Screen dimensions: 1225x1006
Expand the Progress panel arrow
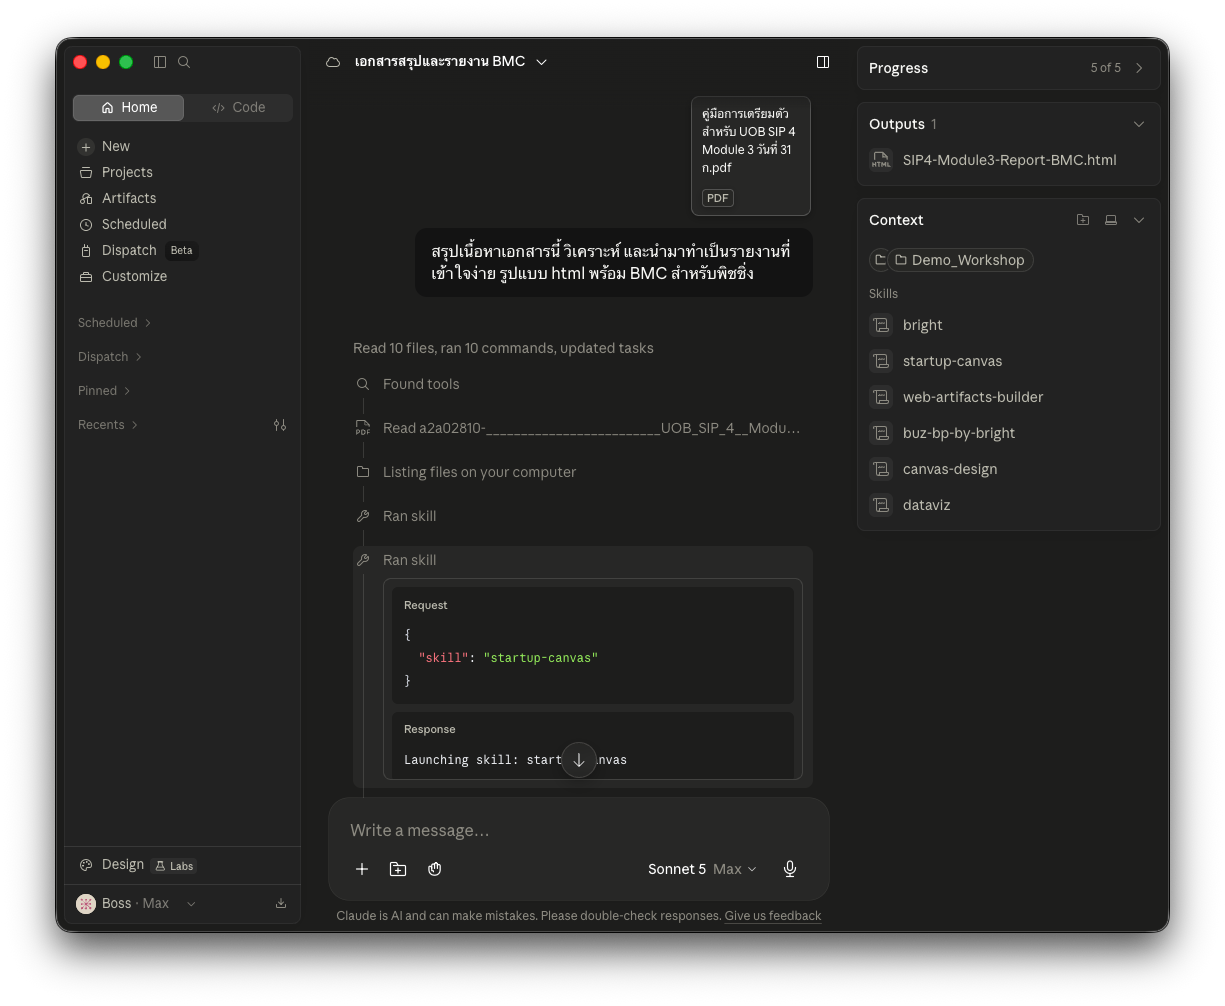[1139, 68]
